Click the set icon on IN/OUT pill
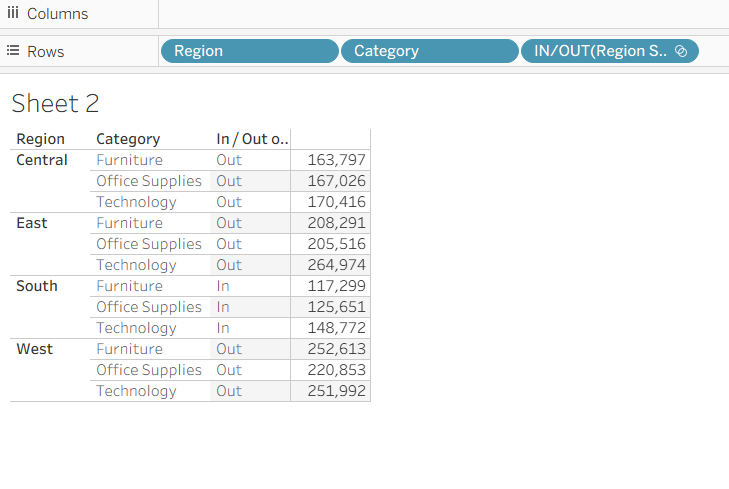 tap(681, 51)
